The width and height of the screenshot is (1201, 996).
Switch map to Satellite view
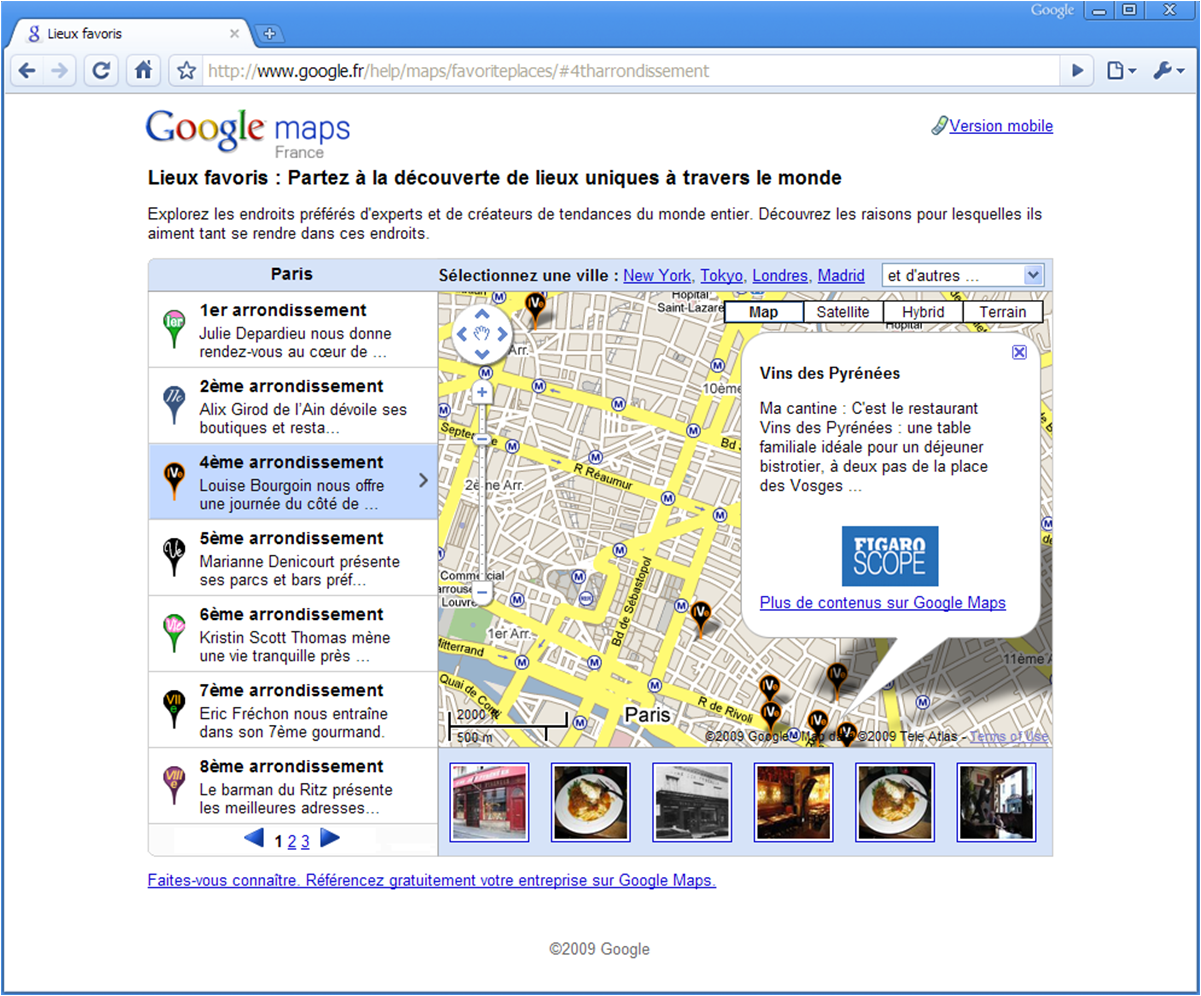pos(843,312)
